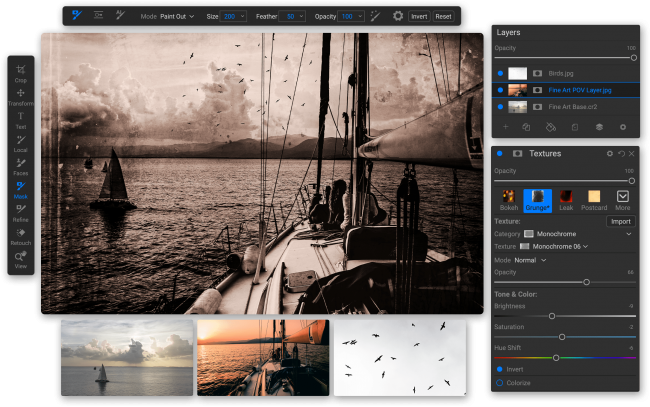Image resolution: width=650 pixels, height=407 pixels.
Task: Choose the Refine tool
Action: tap(21, 212)
